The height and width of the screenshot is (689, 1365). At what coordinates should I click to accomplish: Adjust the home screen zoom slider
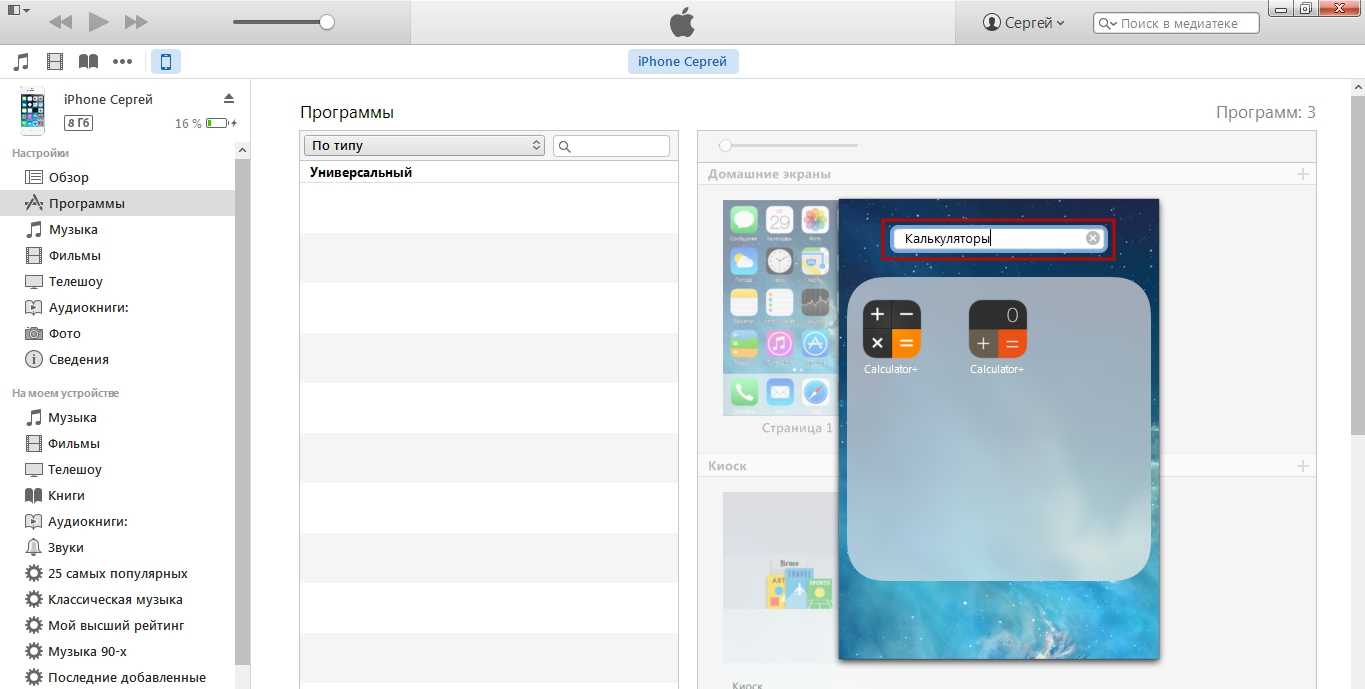point(726,146)
